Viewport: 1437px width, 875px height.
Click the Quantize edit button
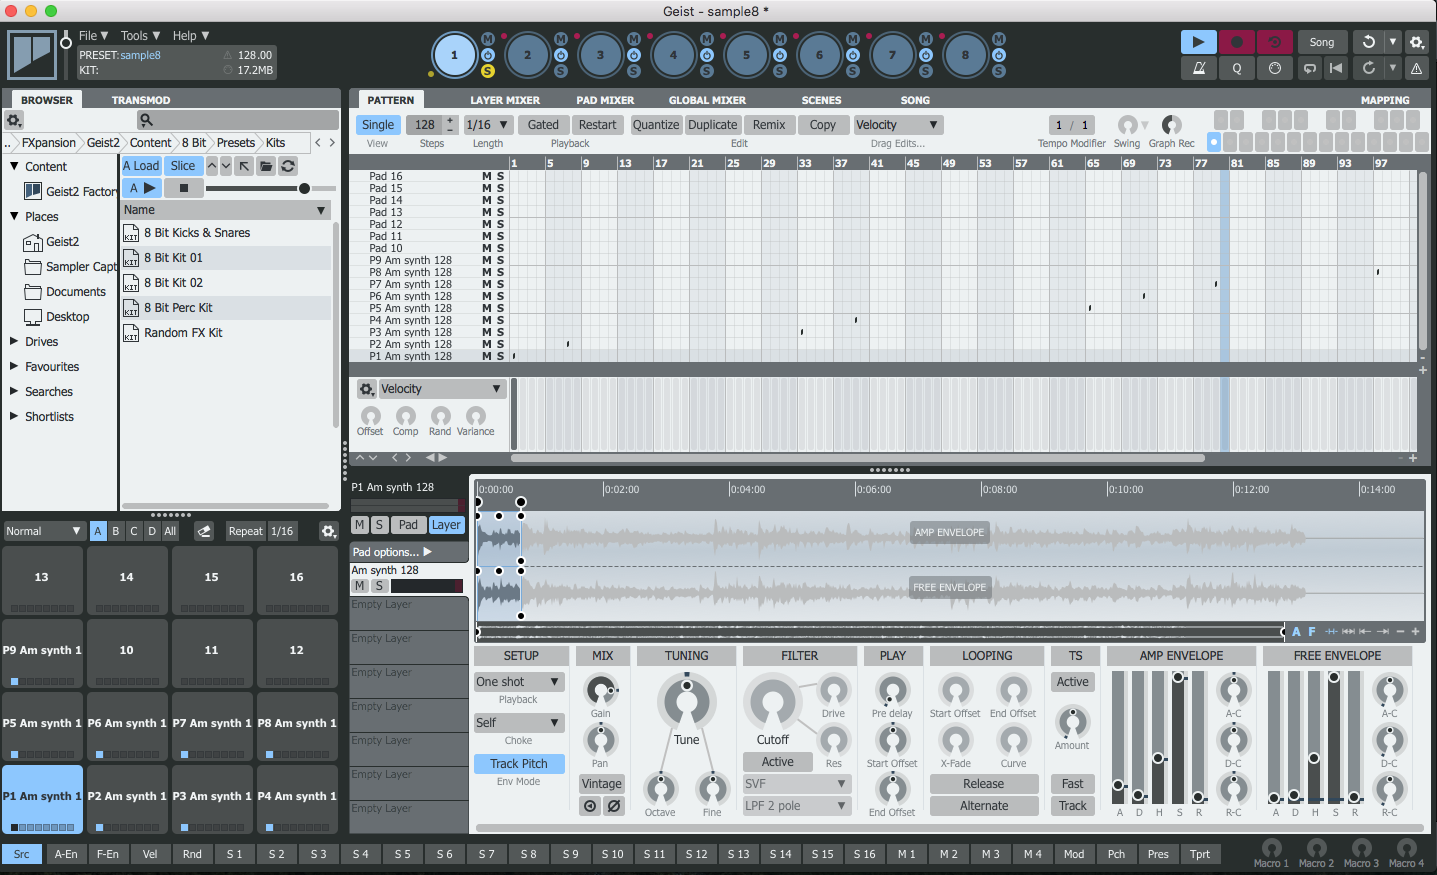pos(656,125)
